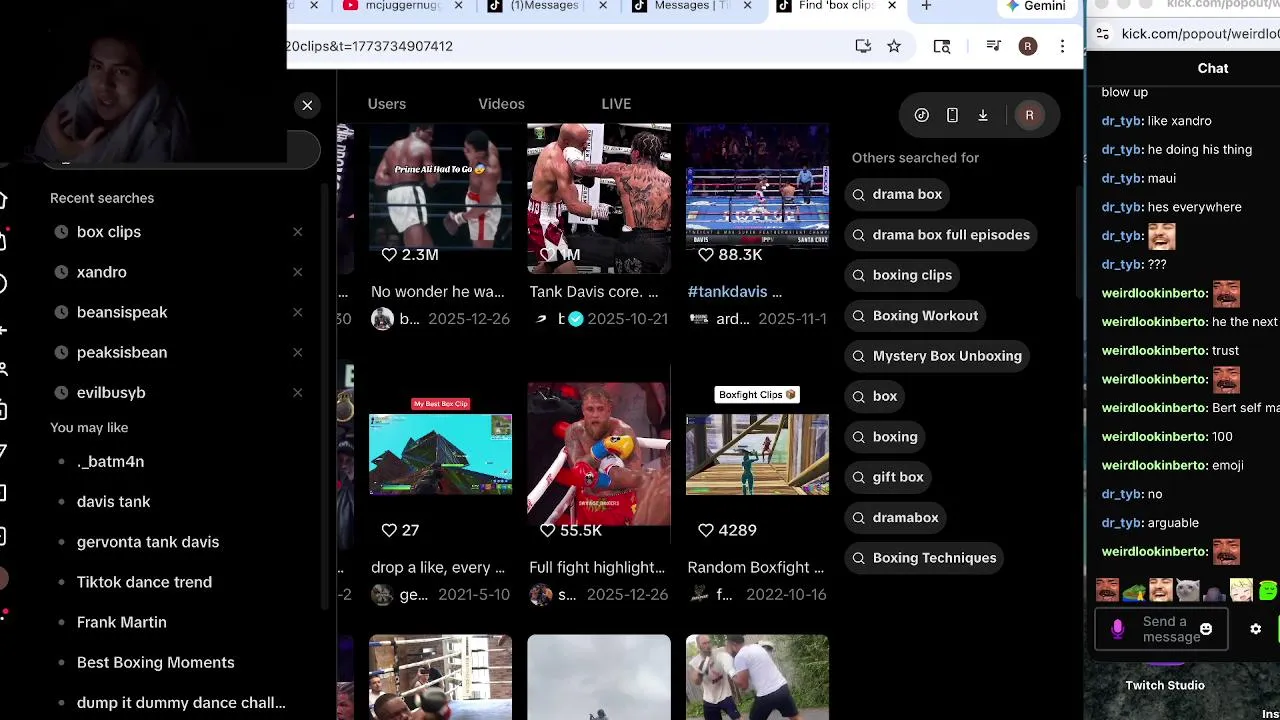
Task: Open a new Chrome tab with plus
Action: pos(926,6)
